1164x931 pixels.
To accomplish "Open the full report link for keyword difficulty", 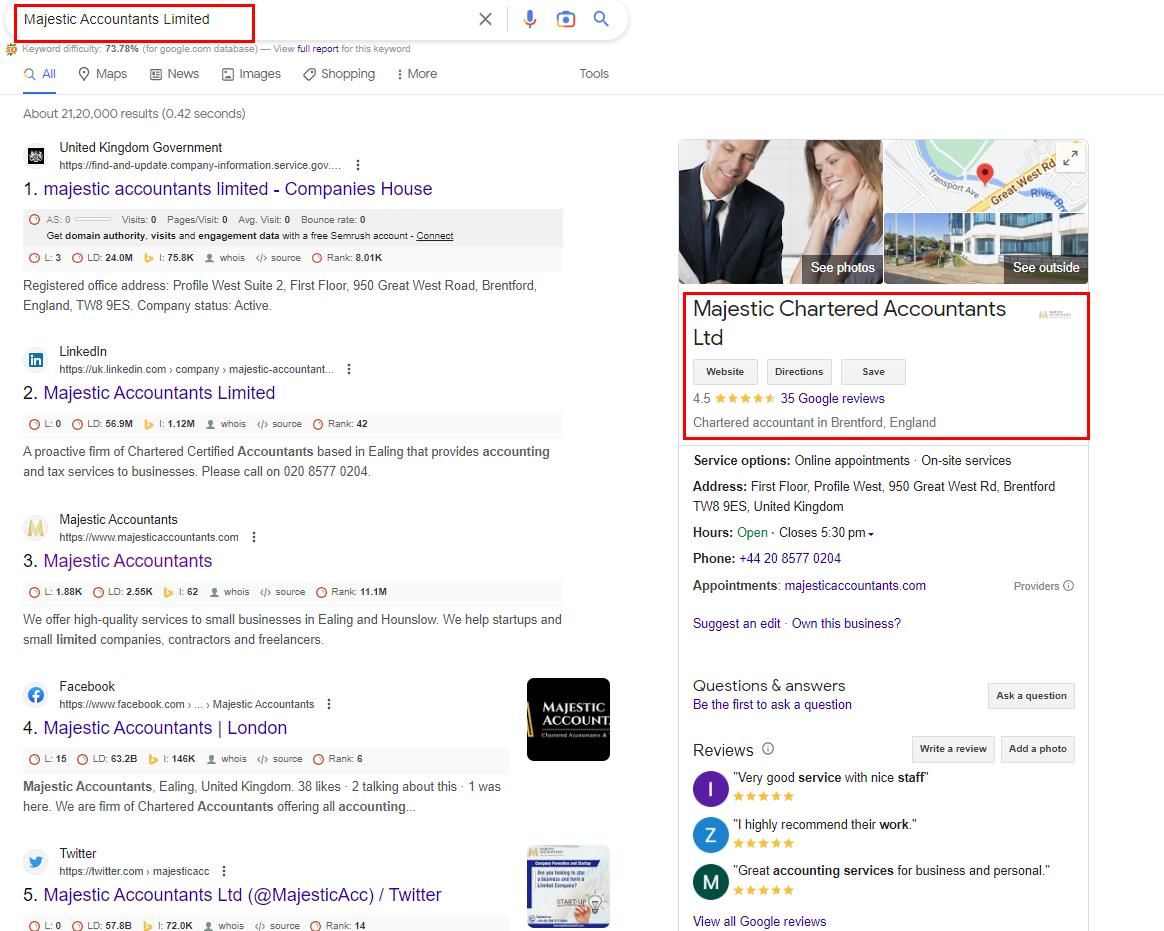I will point(318,49).
